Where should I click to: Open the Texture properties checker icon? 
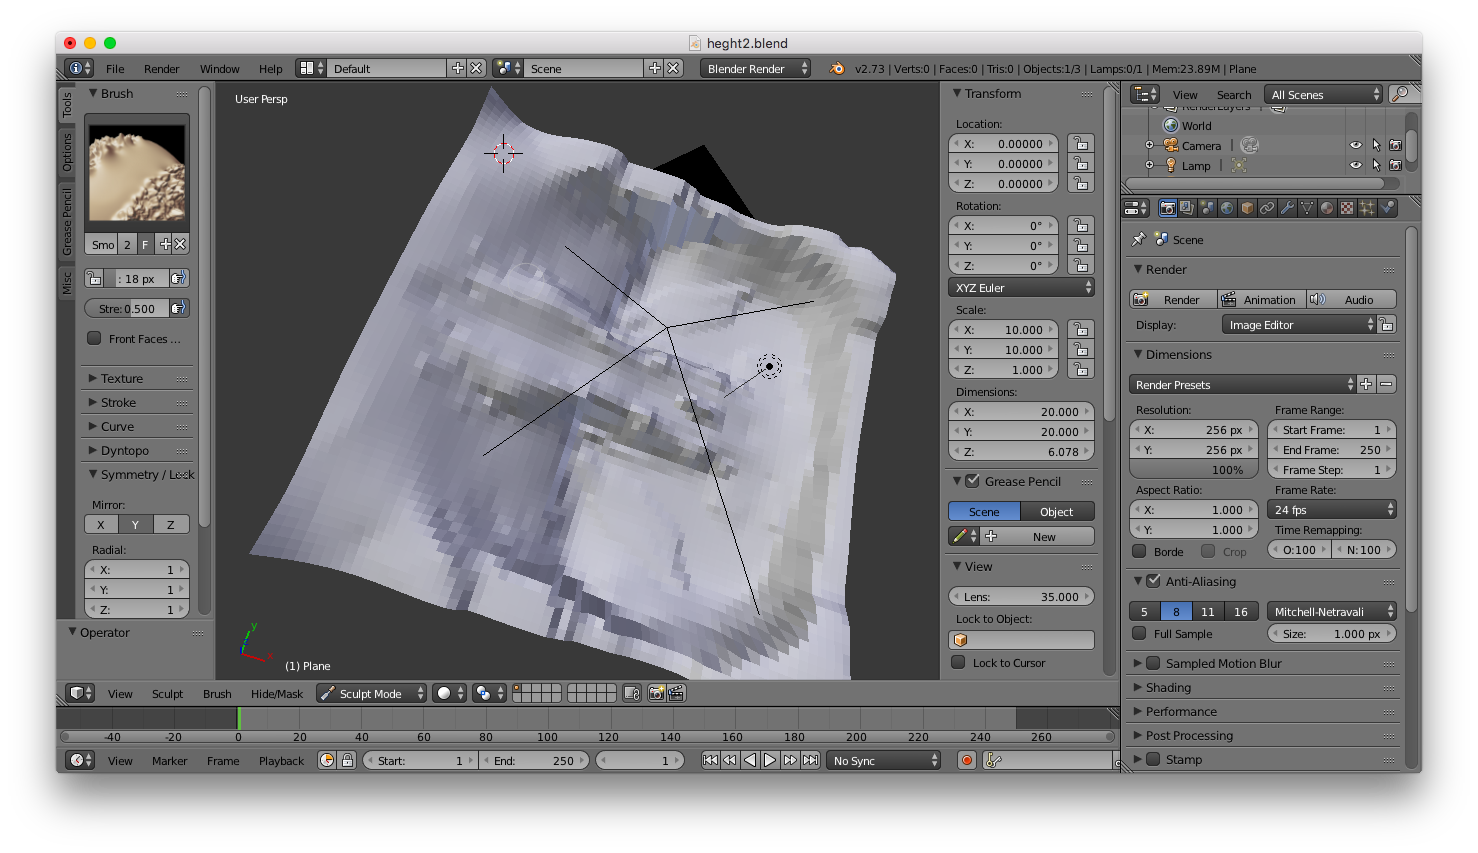pos(1347,208)
